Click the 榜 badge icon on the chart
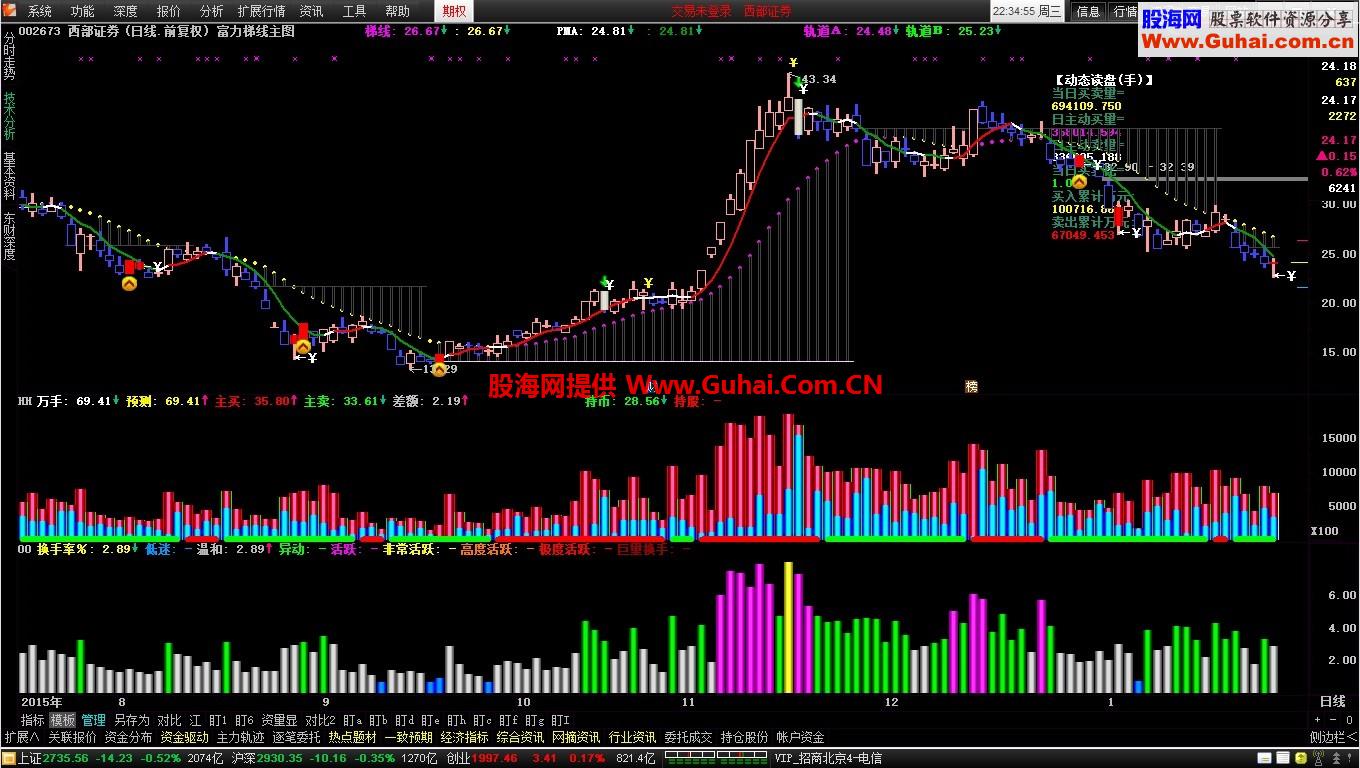Screen dimensions: 1360x768 tap(971, 386)
